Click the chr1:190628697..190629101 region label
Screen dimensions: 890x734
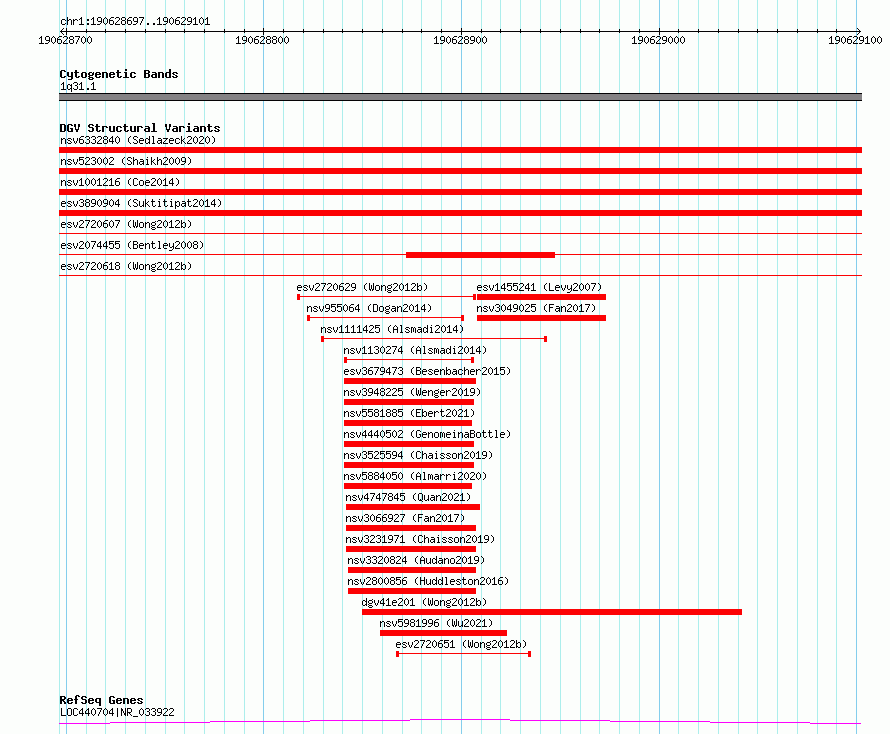[x=135, y=22]
